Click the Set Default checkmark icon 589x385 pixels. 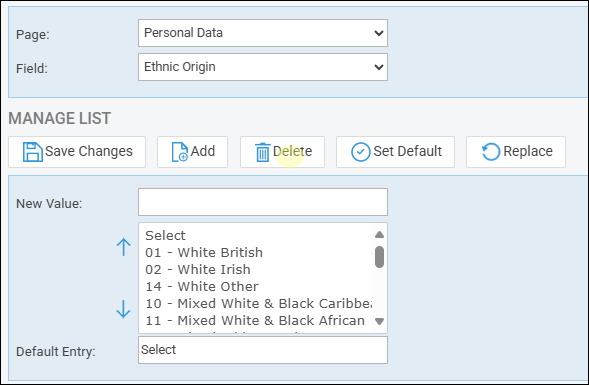coord(360,152)
